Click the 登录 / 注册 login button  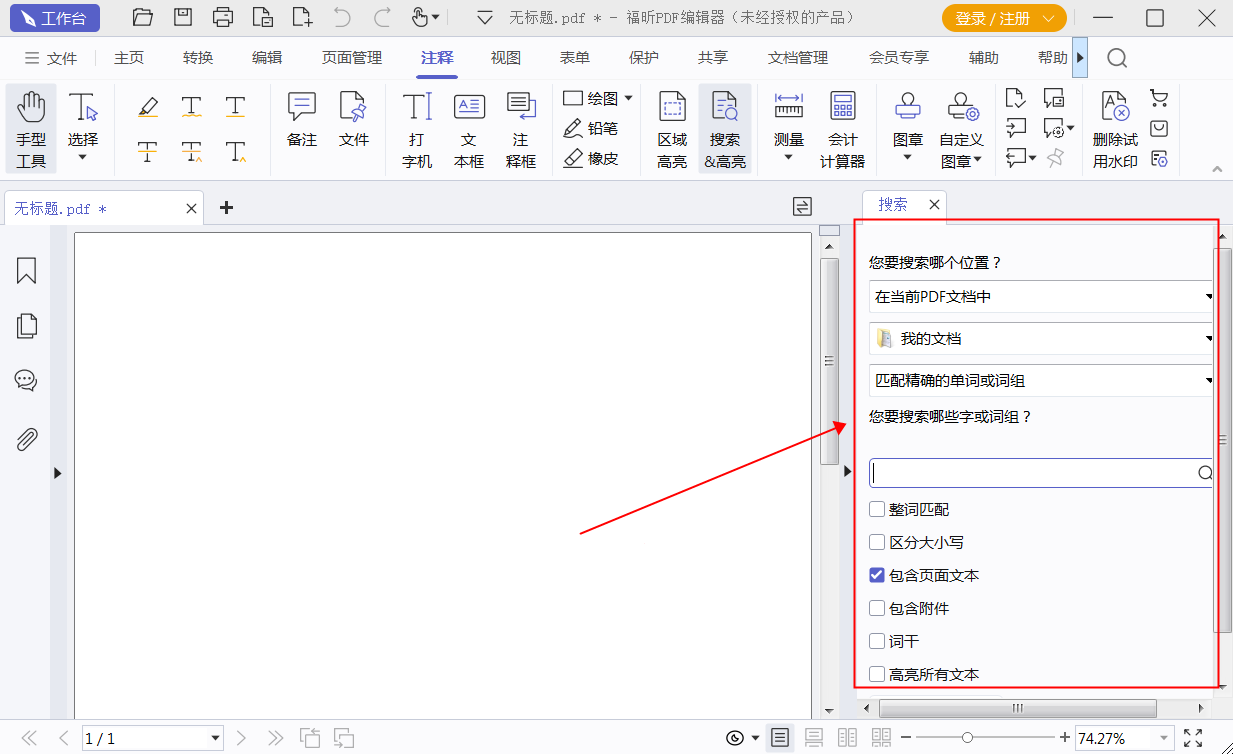(1003, 18)
